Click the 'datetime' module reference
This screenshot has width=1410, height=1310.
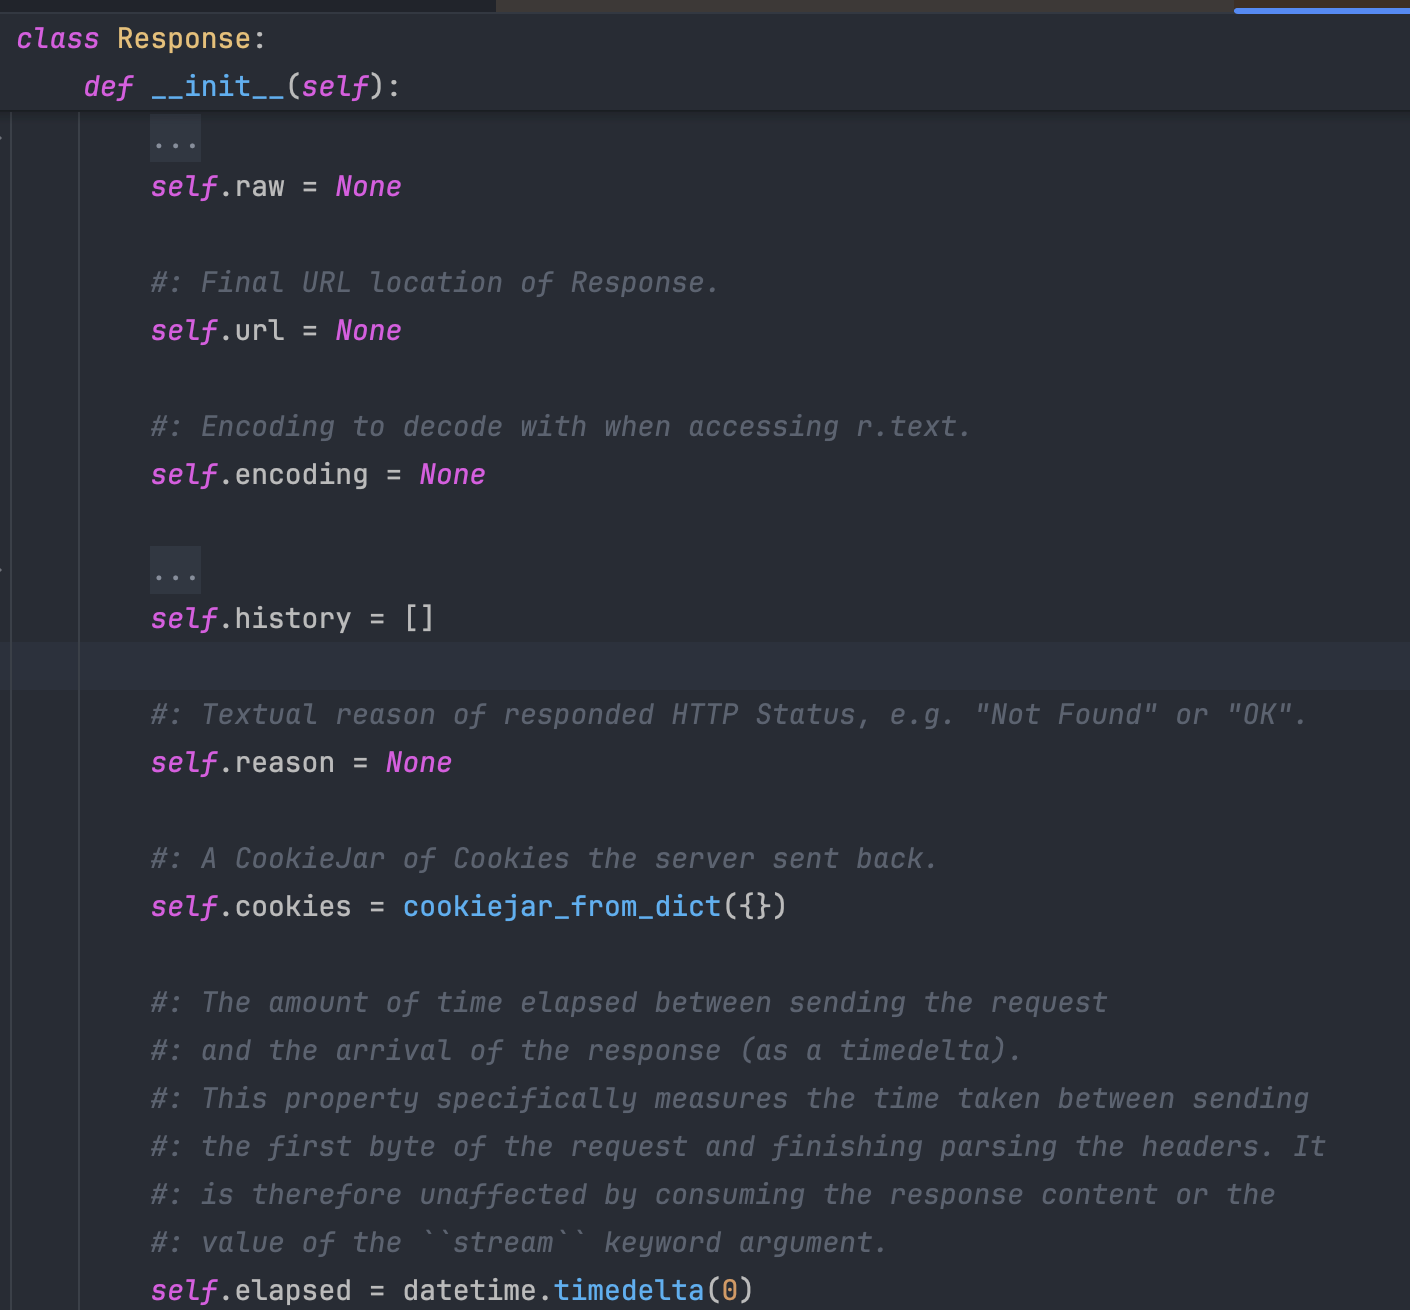click(x=470, y=1291)
